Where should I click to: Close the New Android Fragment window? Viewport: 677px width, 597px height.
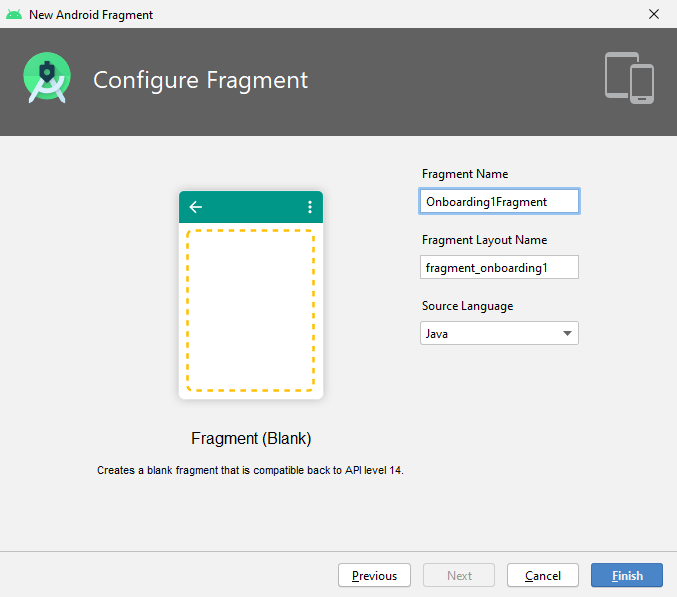pos(654,14)
